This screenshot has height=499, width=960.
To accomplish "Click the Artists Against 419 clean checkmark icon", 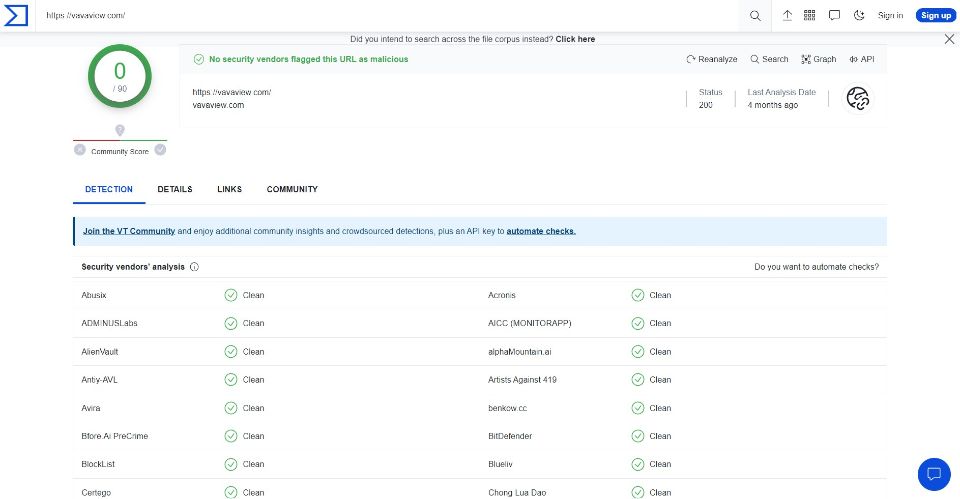I will point(638,380).
